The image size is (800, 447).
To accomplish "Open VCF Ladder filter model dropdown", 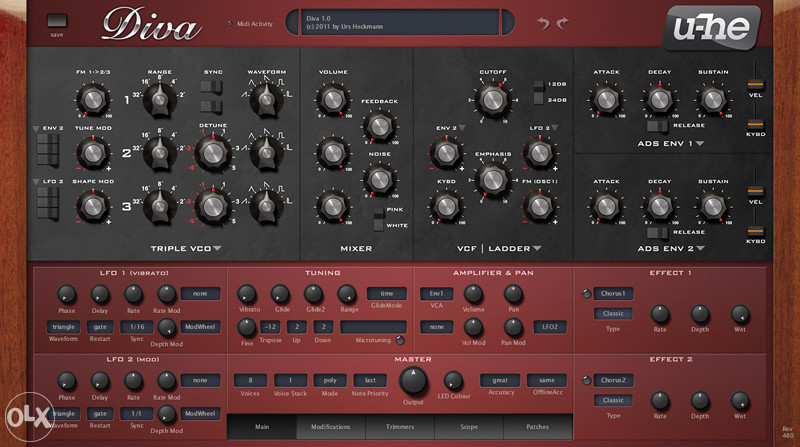I will [537, 248].
